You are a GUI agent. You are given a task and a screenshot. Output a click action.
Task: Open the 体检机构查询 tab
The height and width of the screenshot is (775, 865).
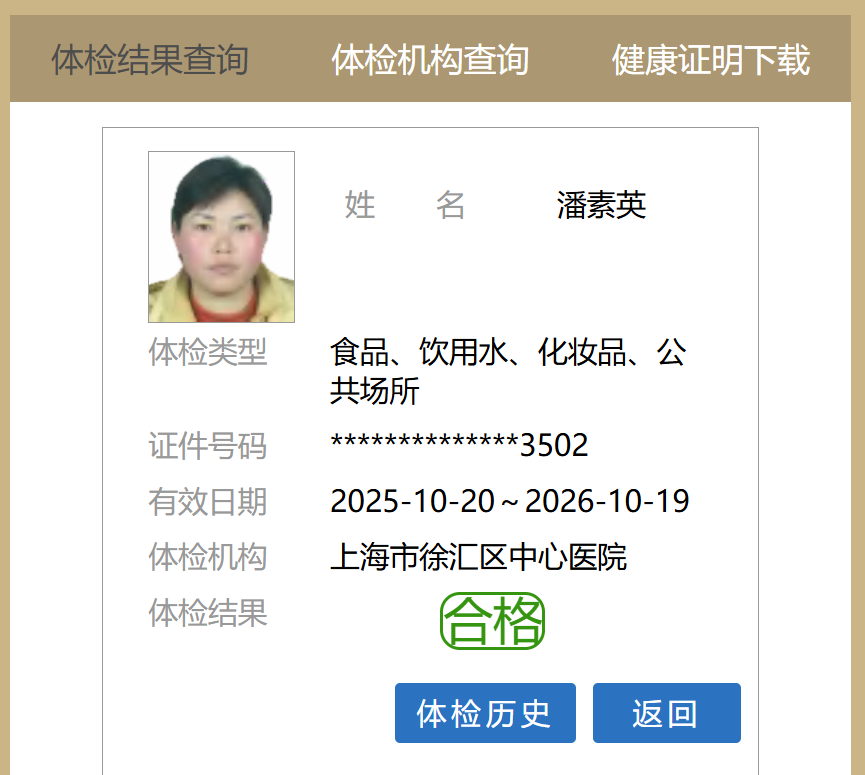pos(430,60)
